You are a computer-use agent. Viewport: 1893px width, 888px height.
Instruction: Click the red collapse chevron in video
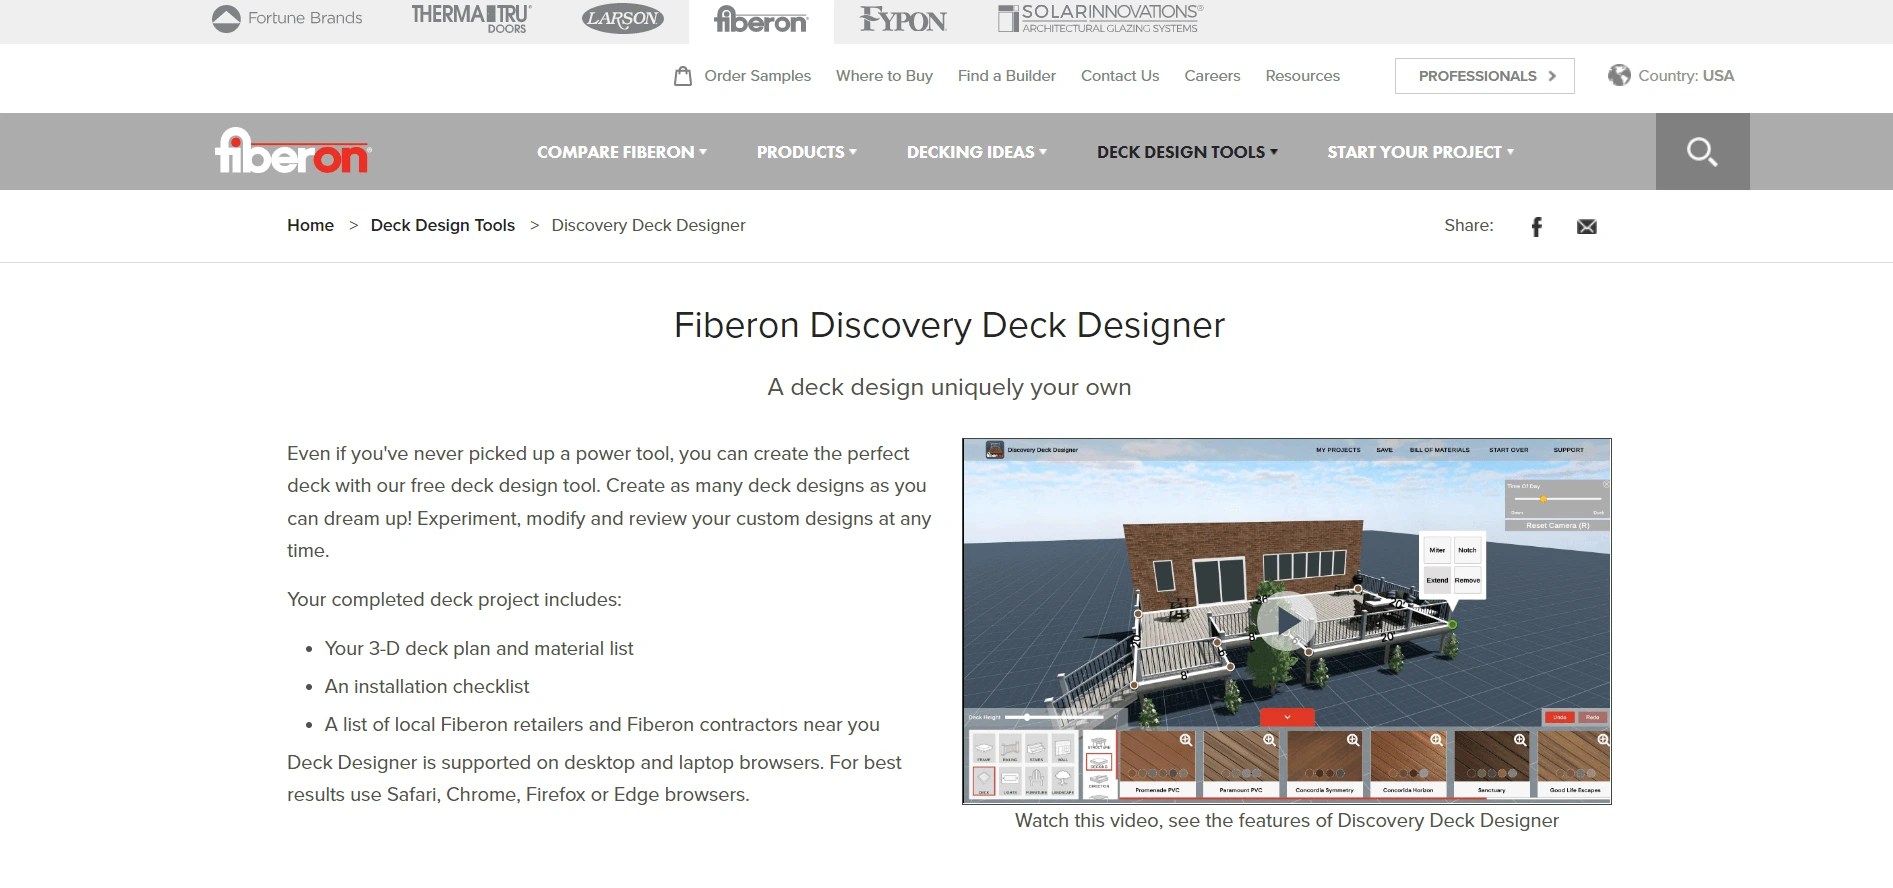click(x=1287, y=717)
